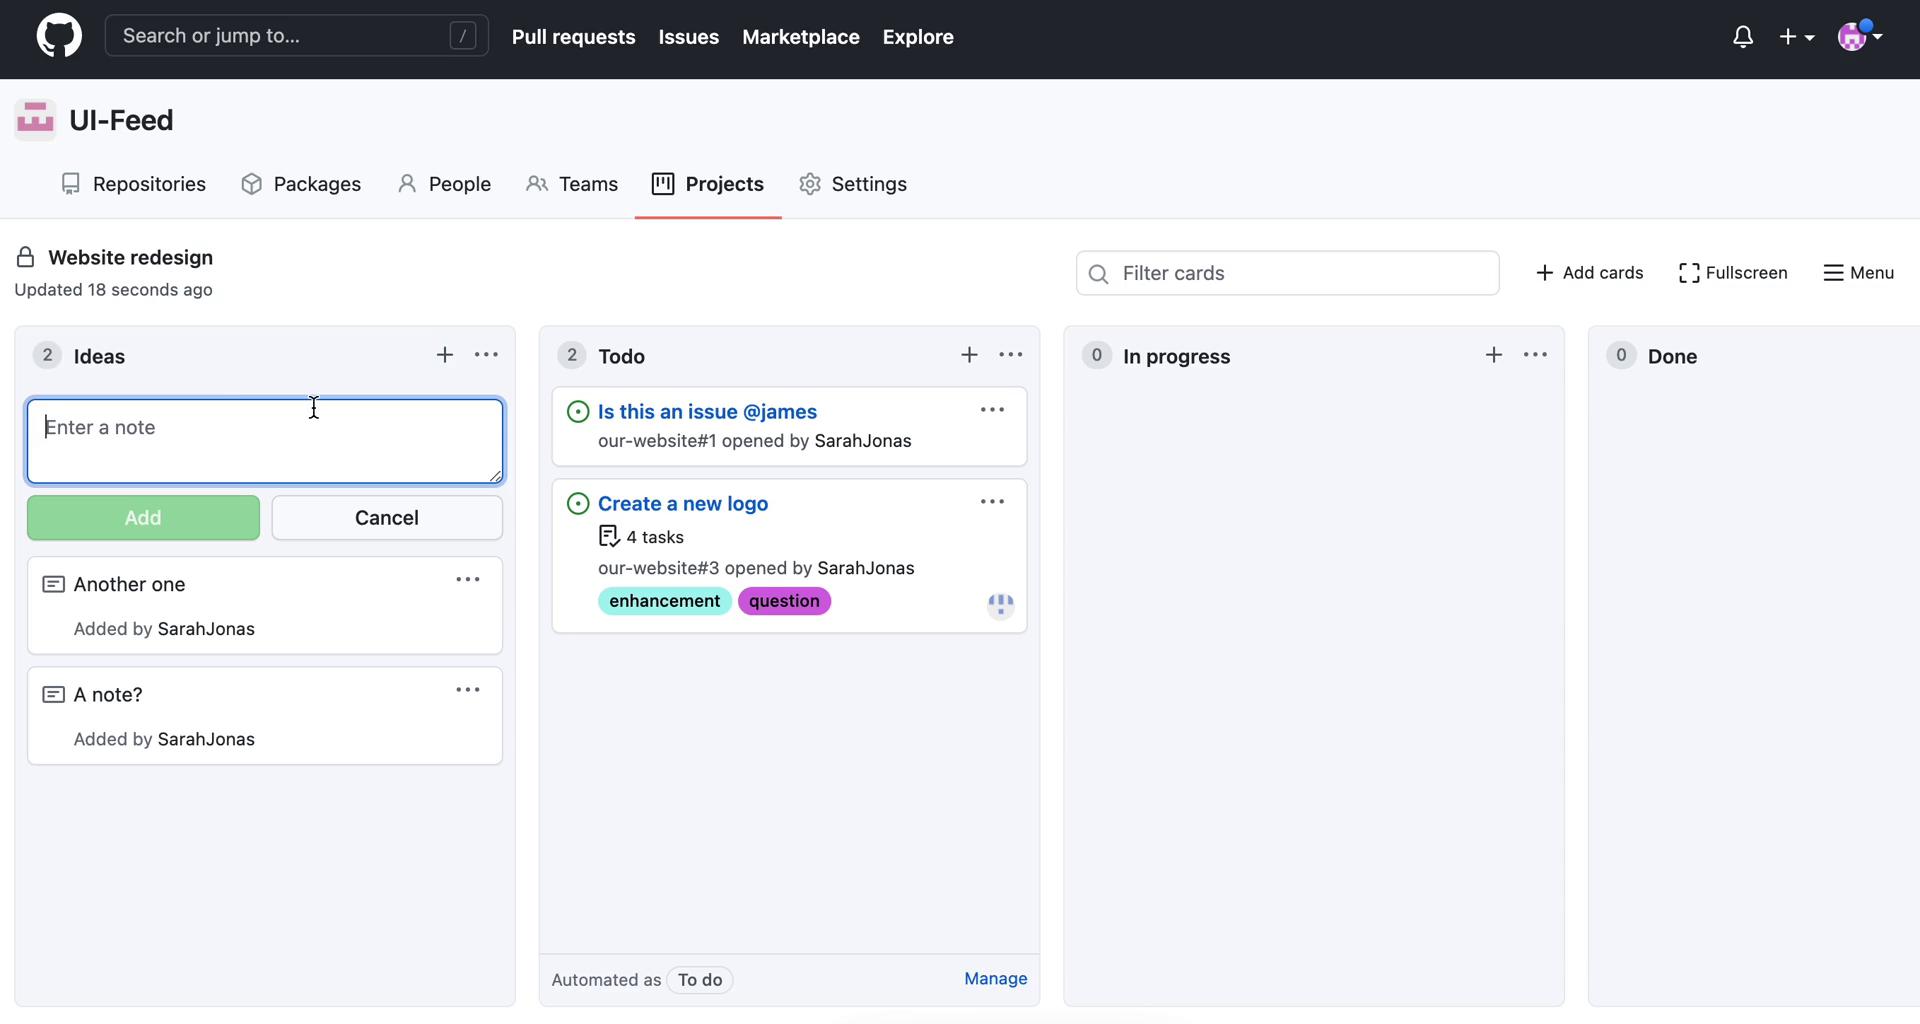Viewport: 1920px width, 1024px height.
Task: Click the open issue icon for Is this an issue
Action: pyautogui.click(x=578, y=412)
